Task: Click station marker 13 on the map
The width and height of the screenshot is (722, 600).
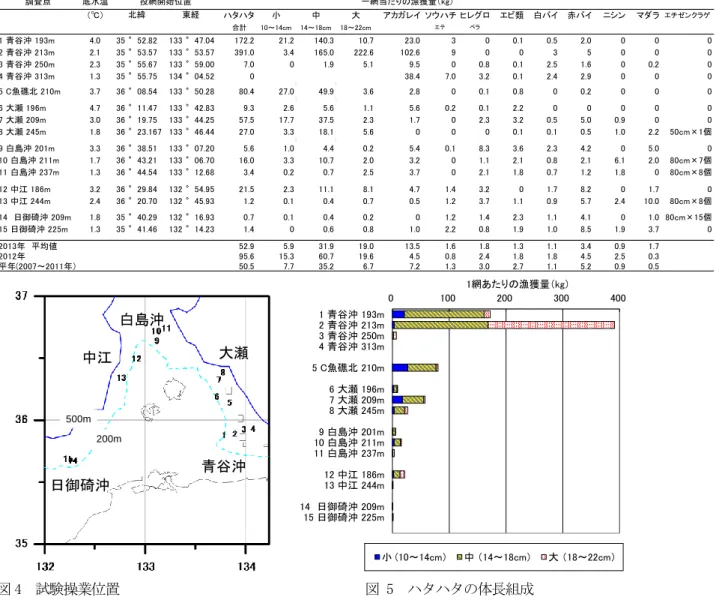Action: click(121, 378)
